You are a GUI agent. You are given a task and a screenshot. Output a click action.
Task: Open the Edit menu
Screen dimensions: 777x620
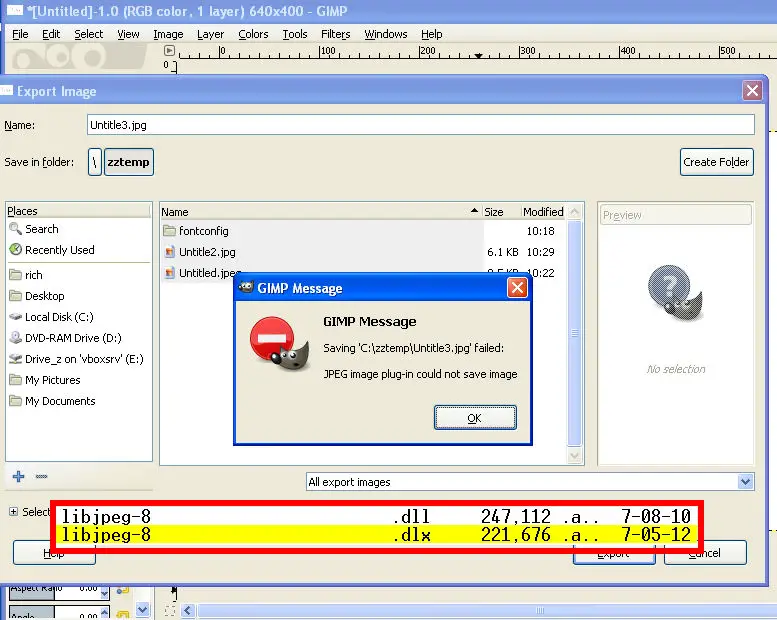coord(51,34)
